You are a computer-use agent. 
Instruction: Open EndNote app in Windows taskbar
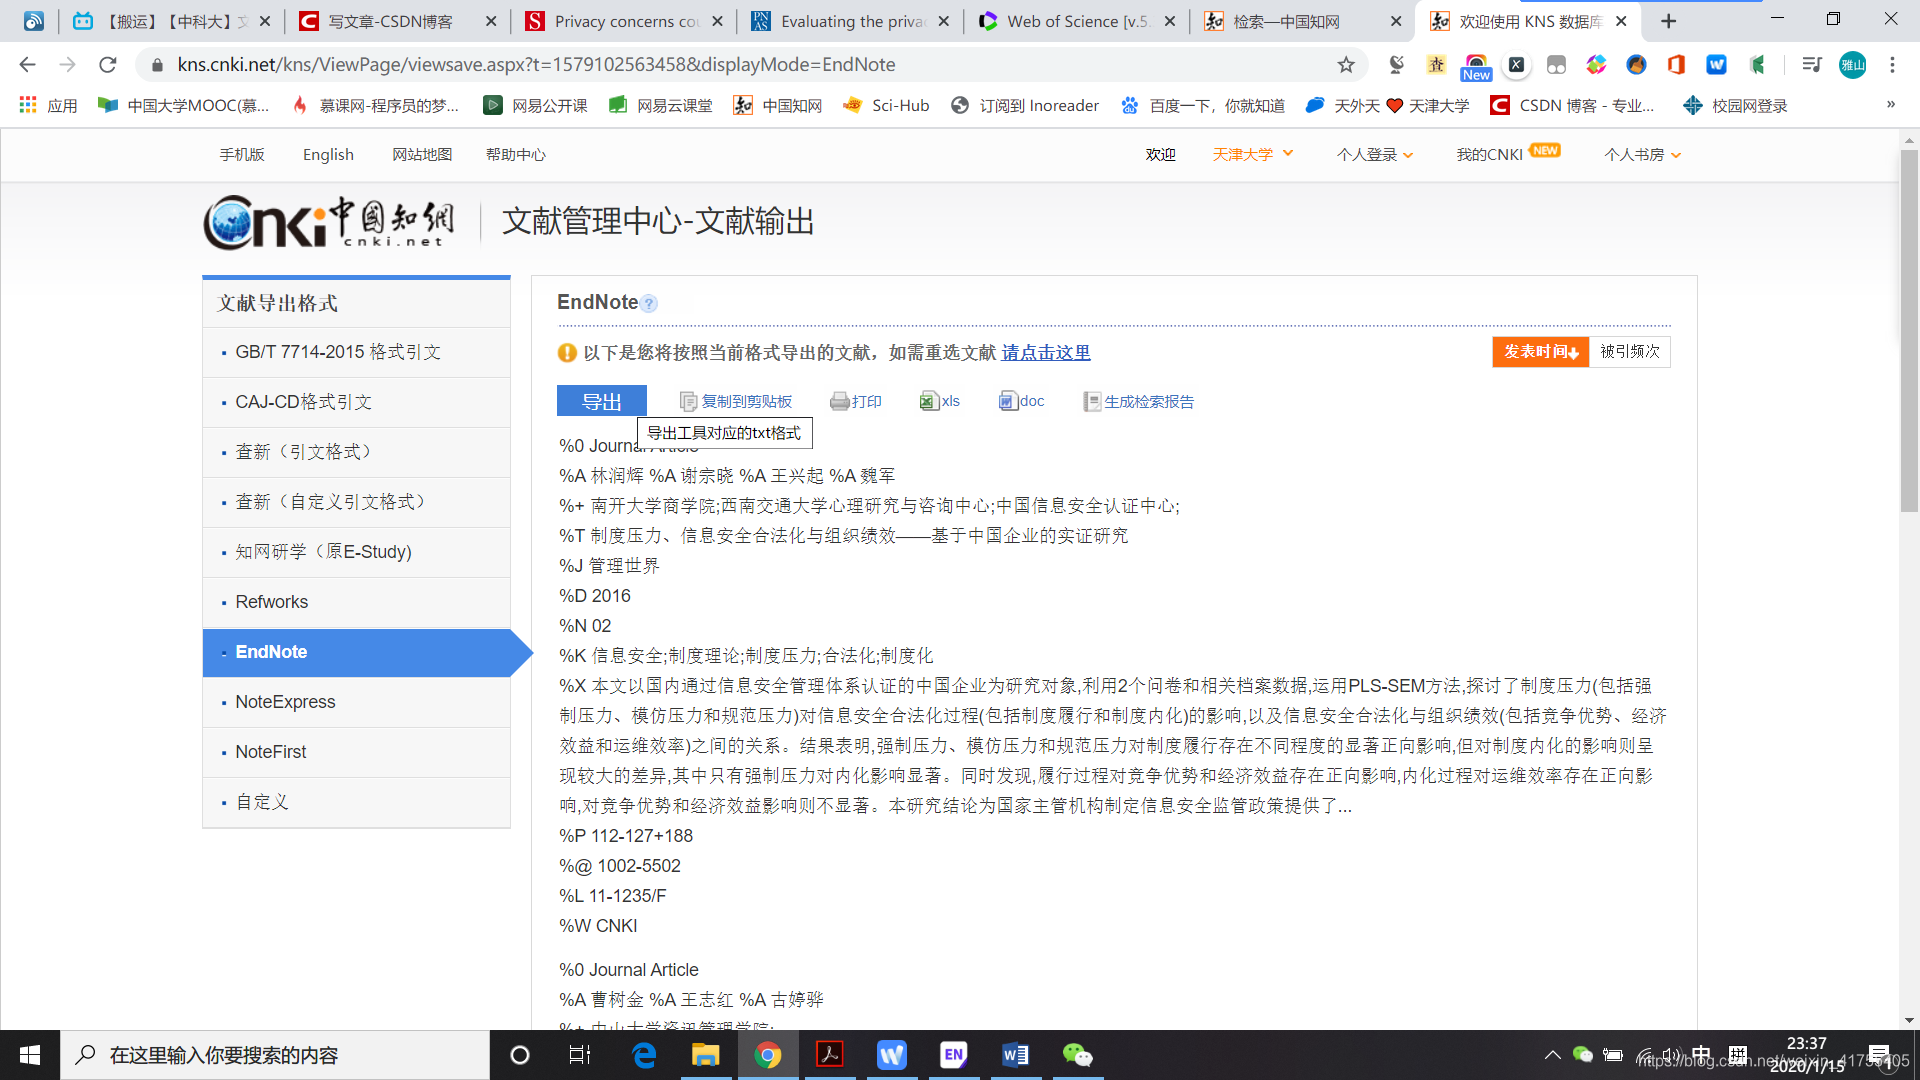click(953, 1055)
